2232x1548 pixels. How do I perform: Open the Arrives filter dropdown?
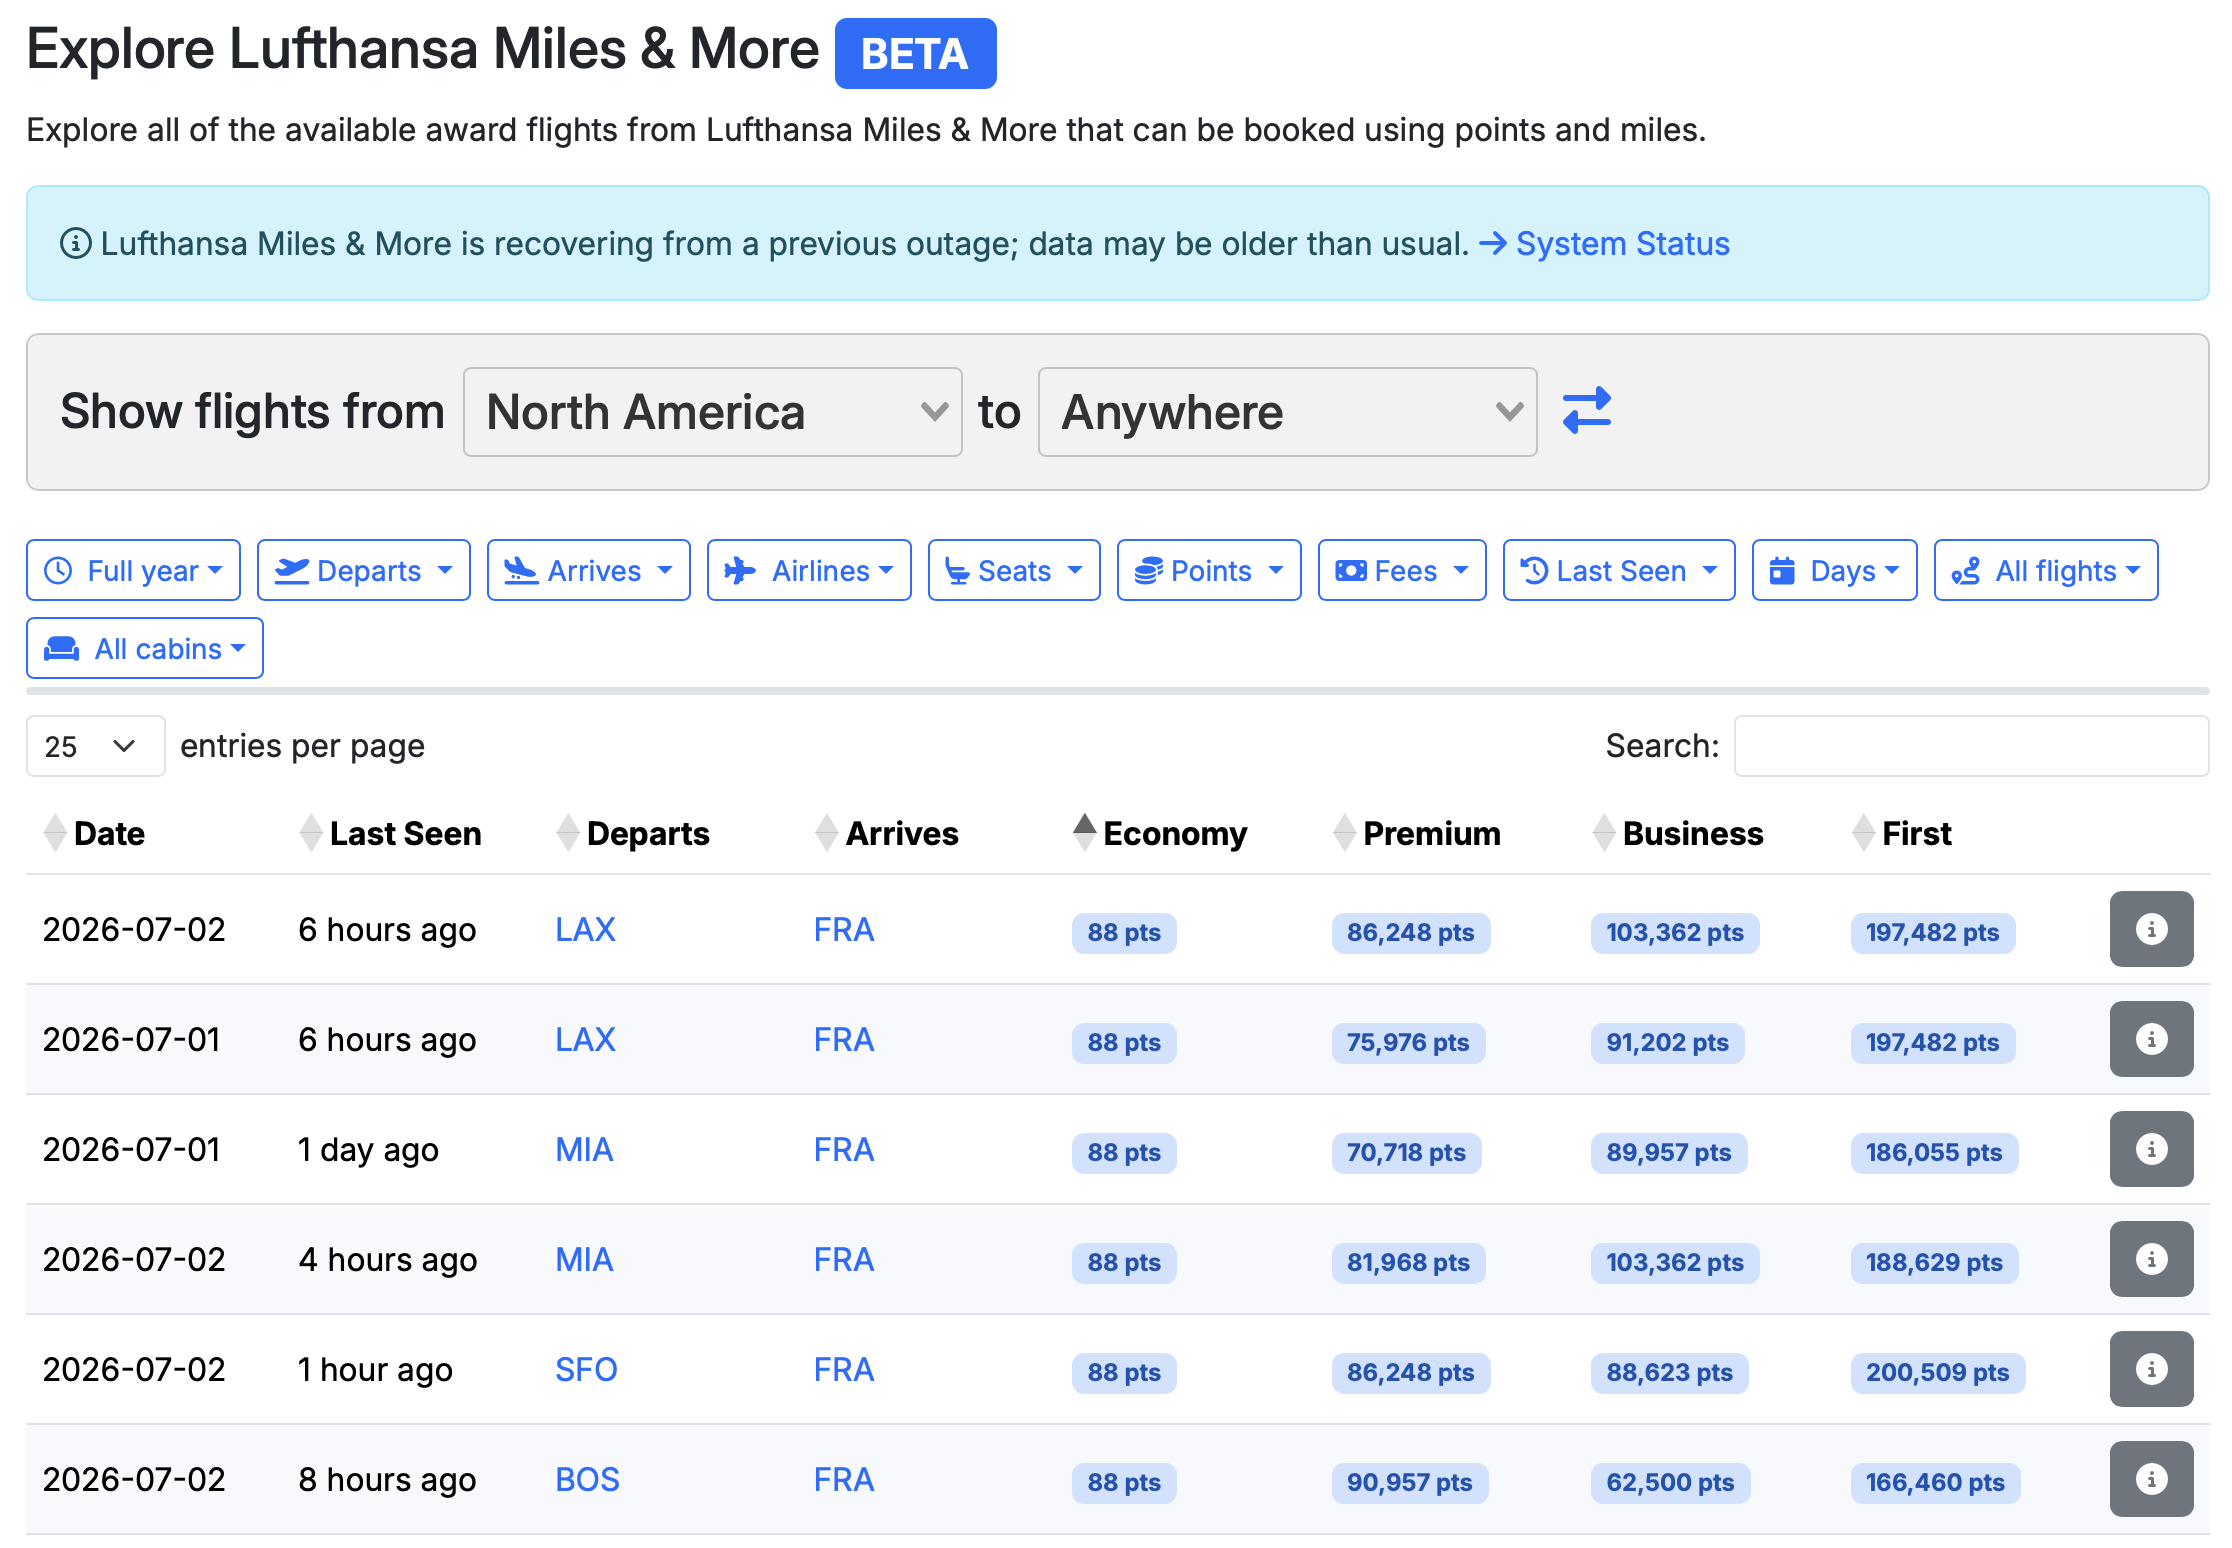pos(589,570)
